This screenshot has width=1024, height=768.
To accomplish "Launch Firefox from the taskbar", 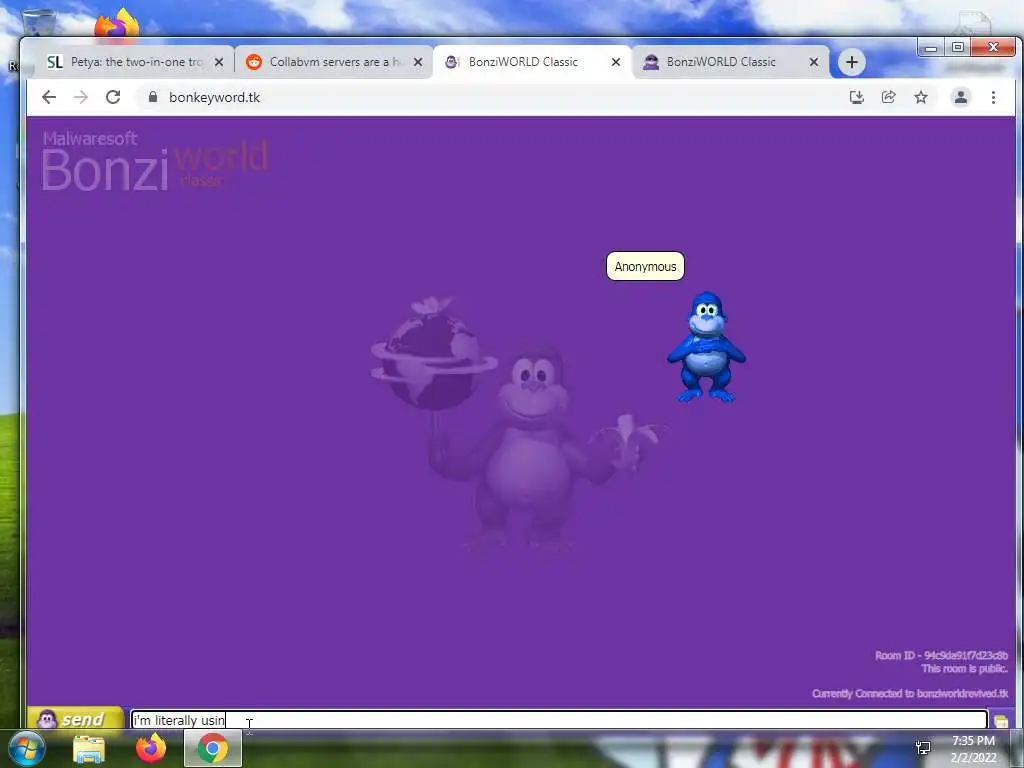I will [151, 748].
